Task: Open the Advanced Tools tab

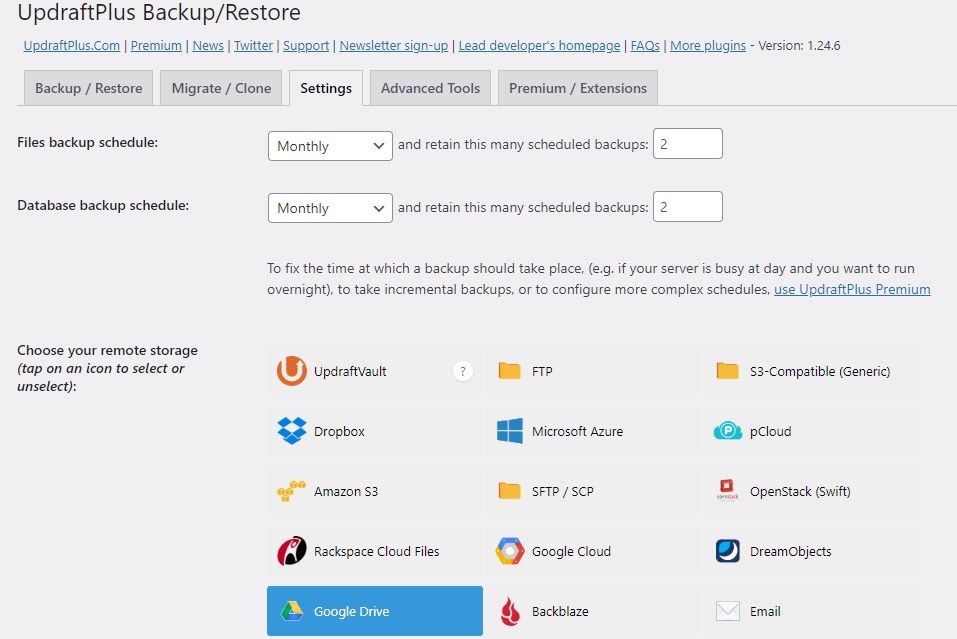Action: 430,88
